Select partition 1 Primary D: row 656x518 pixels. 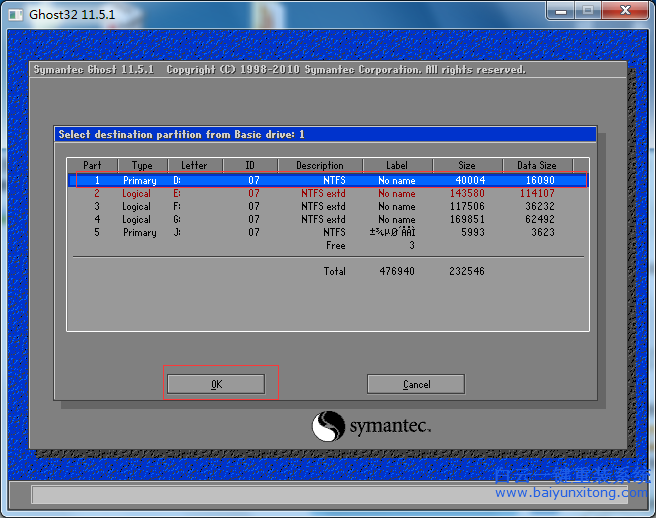pyautogui.click(x=328, y=181)
